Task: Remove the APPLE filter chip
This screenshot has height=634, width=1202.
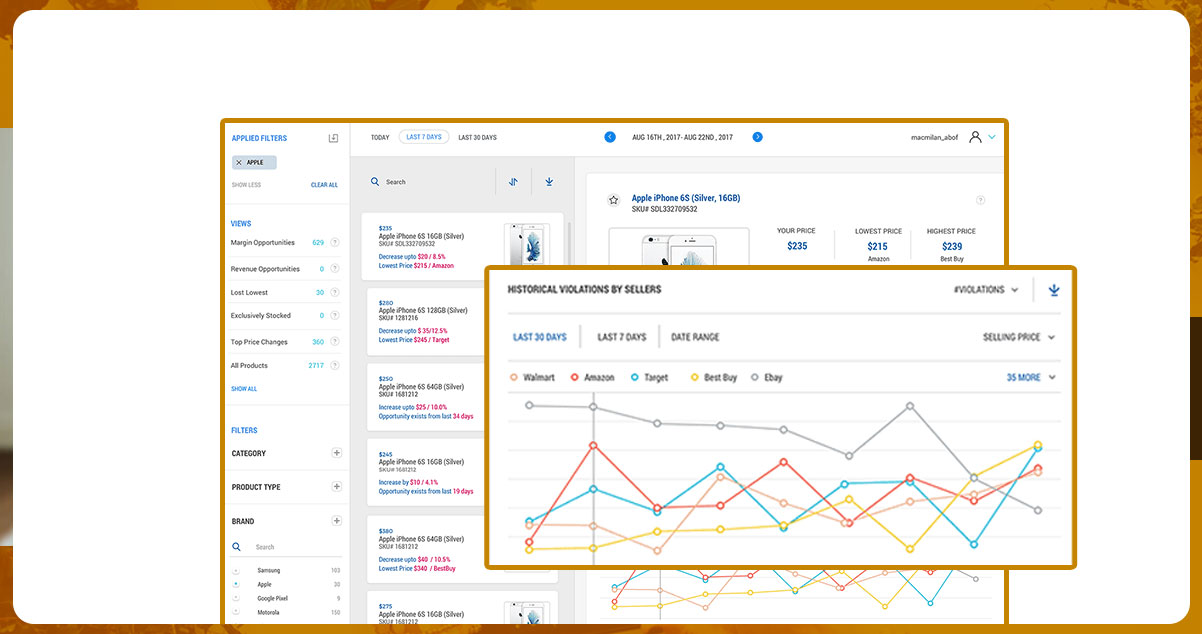Action: 238,162
